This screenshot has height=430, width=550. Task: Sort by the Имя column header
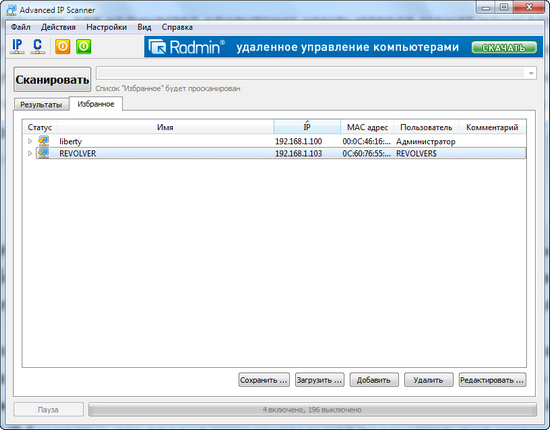tap(165, 127)
